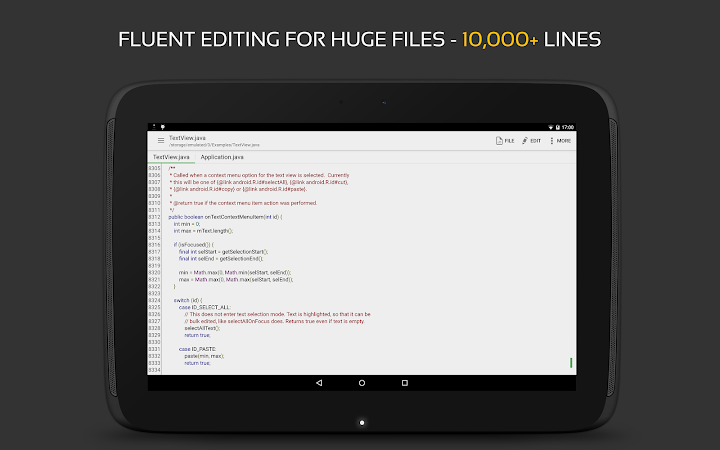The width and height of the screenshot is (720, 450).
Task: Open the FILE menu
Action: (x=505, y=141)
